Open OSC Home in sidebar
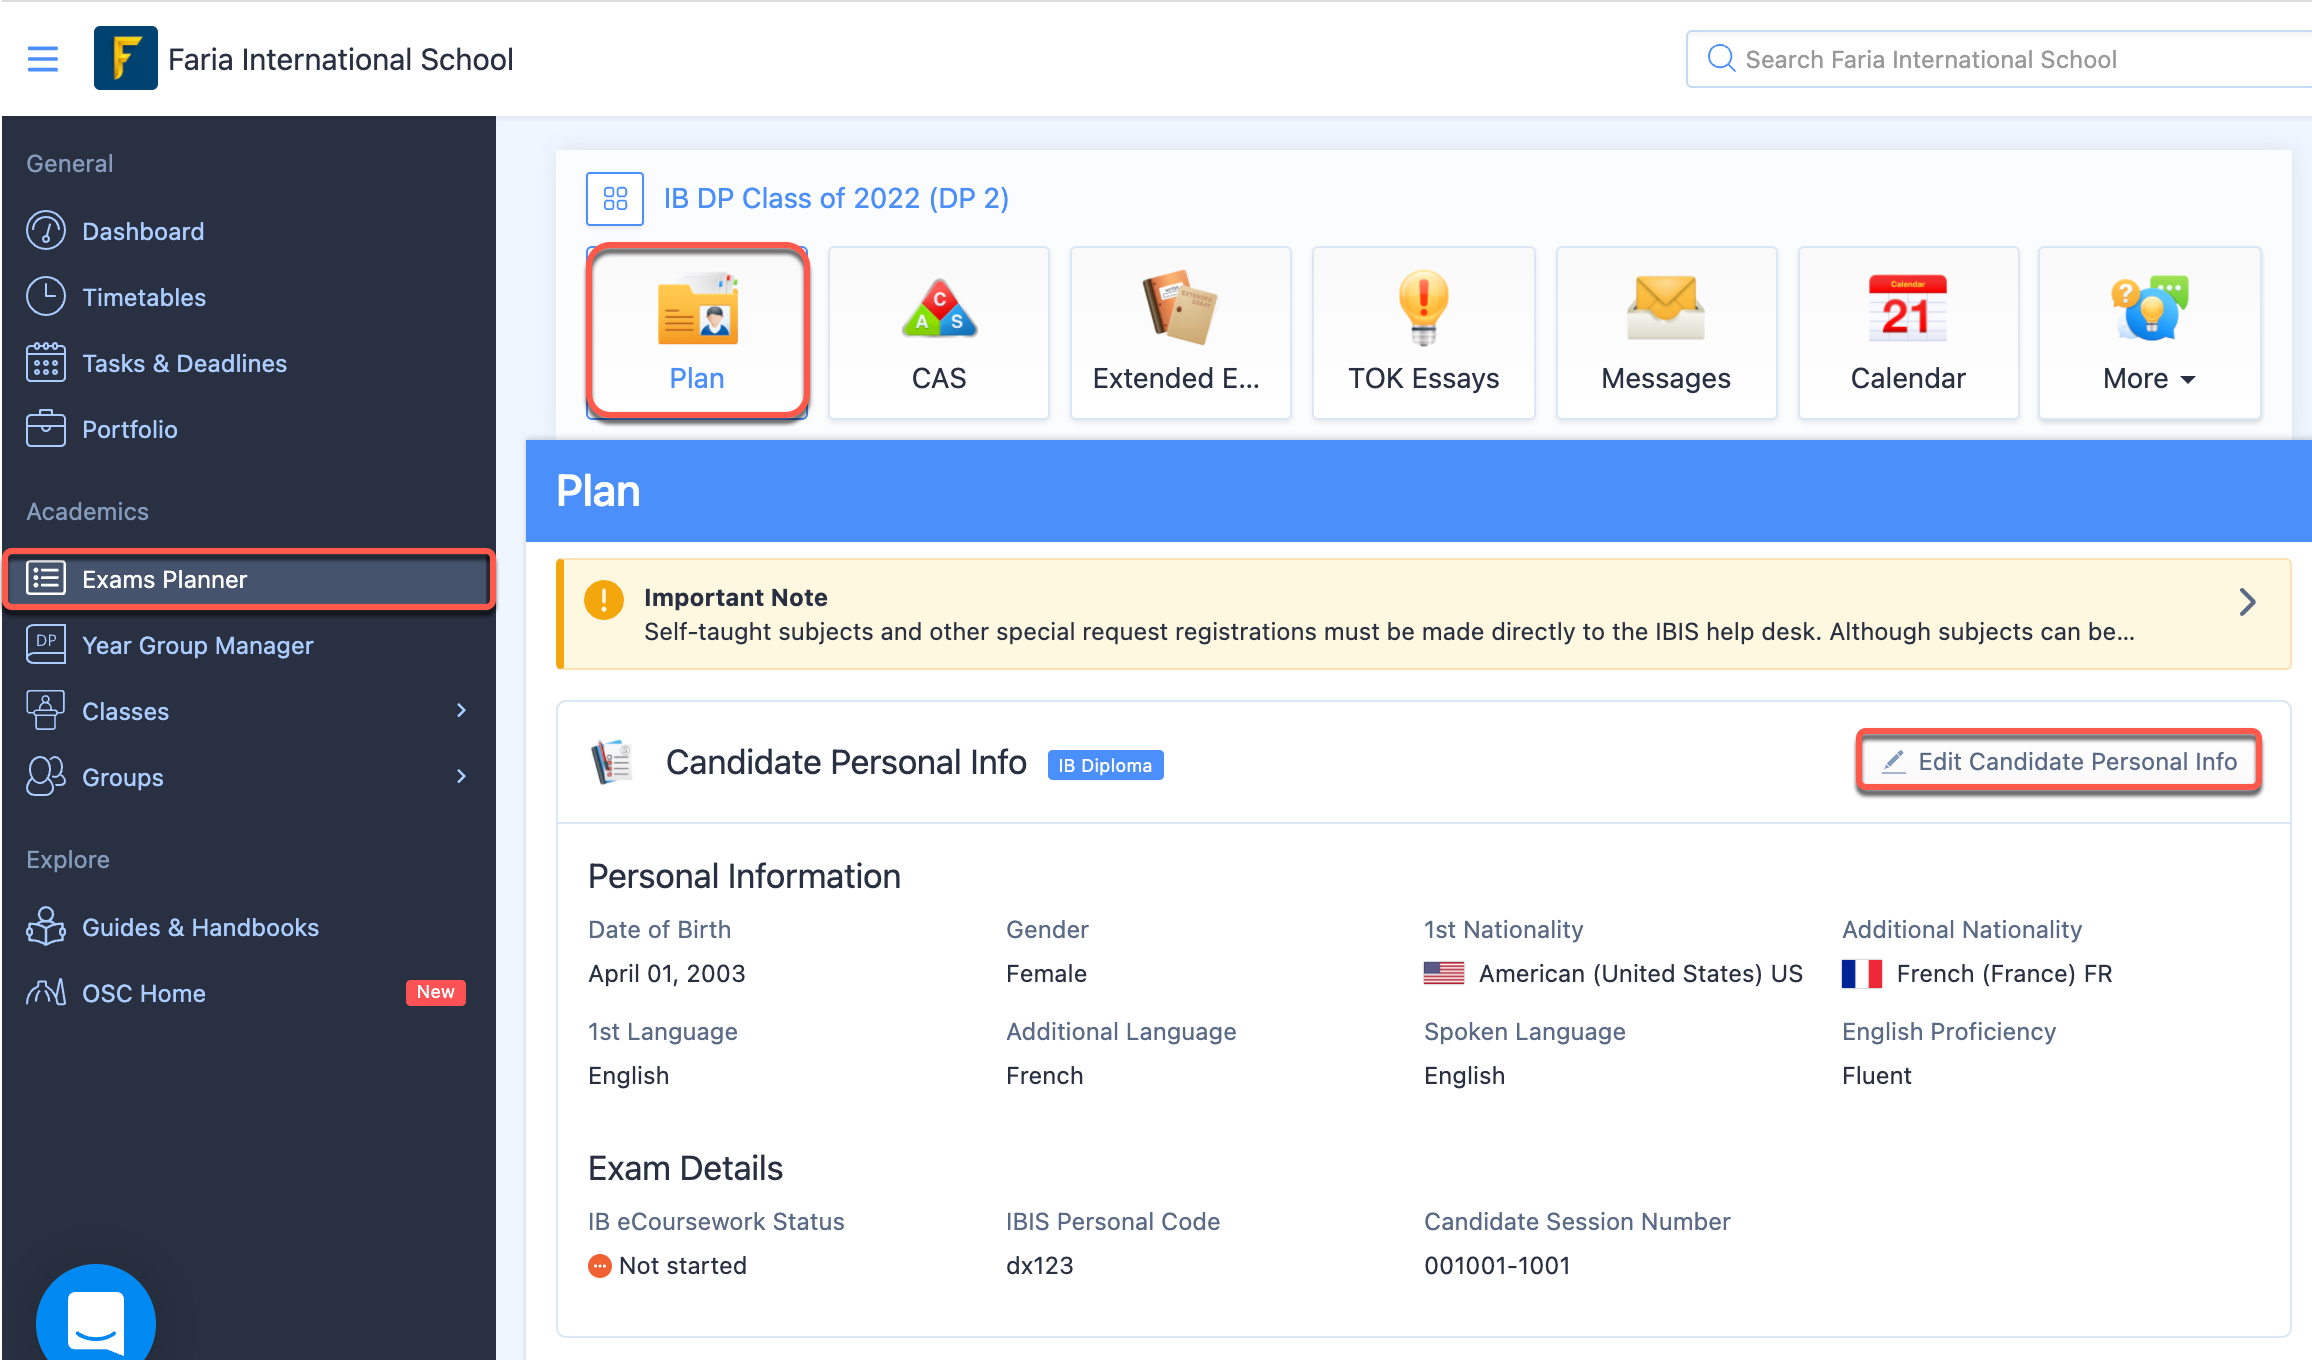2312x1360 pixels. click(143, 993)
